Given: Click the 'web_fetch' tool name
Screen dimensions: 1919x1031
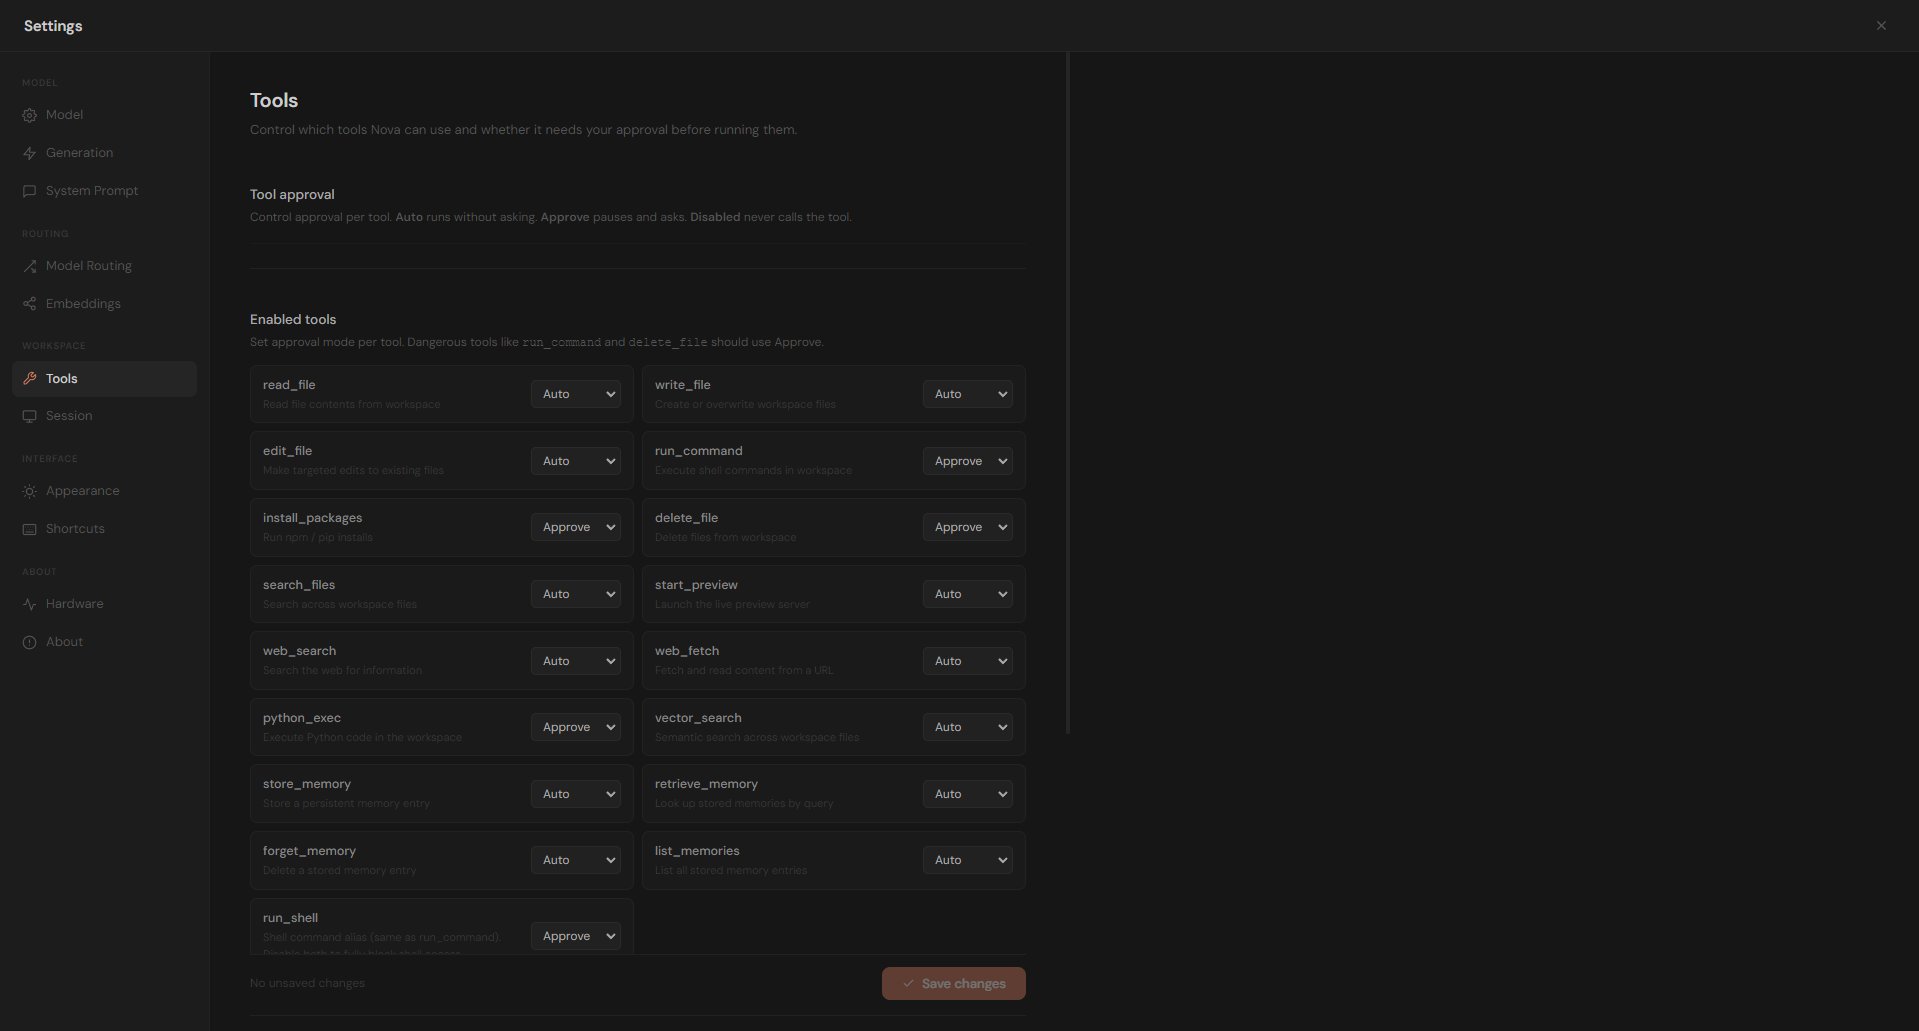Looking at the screenshot, I should 687,651.
